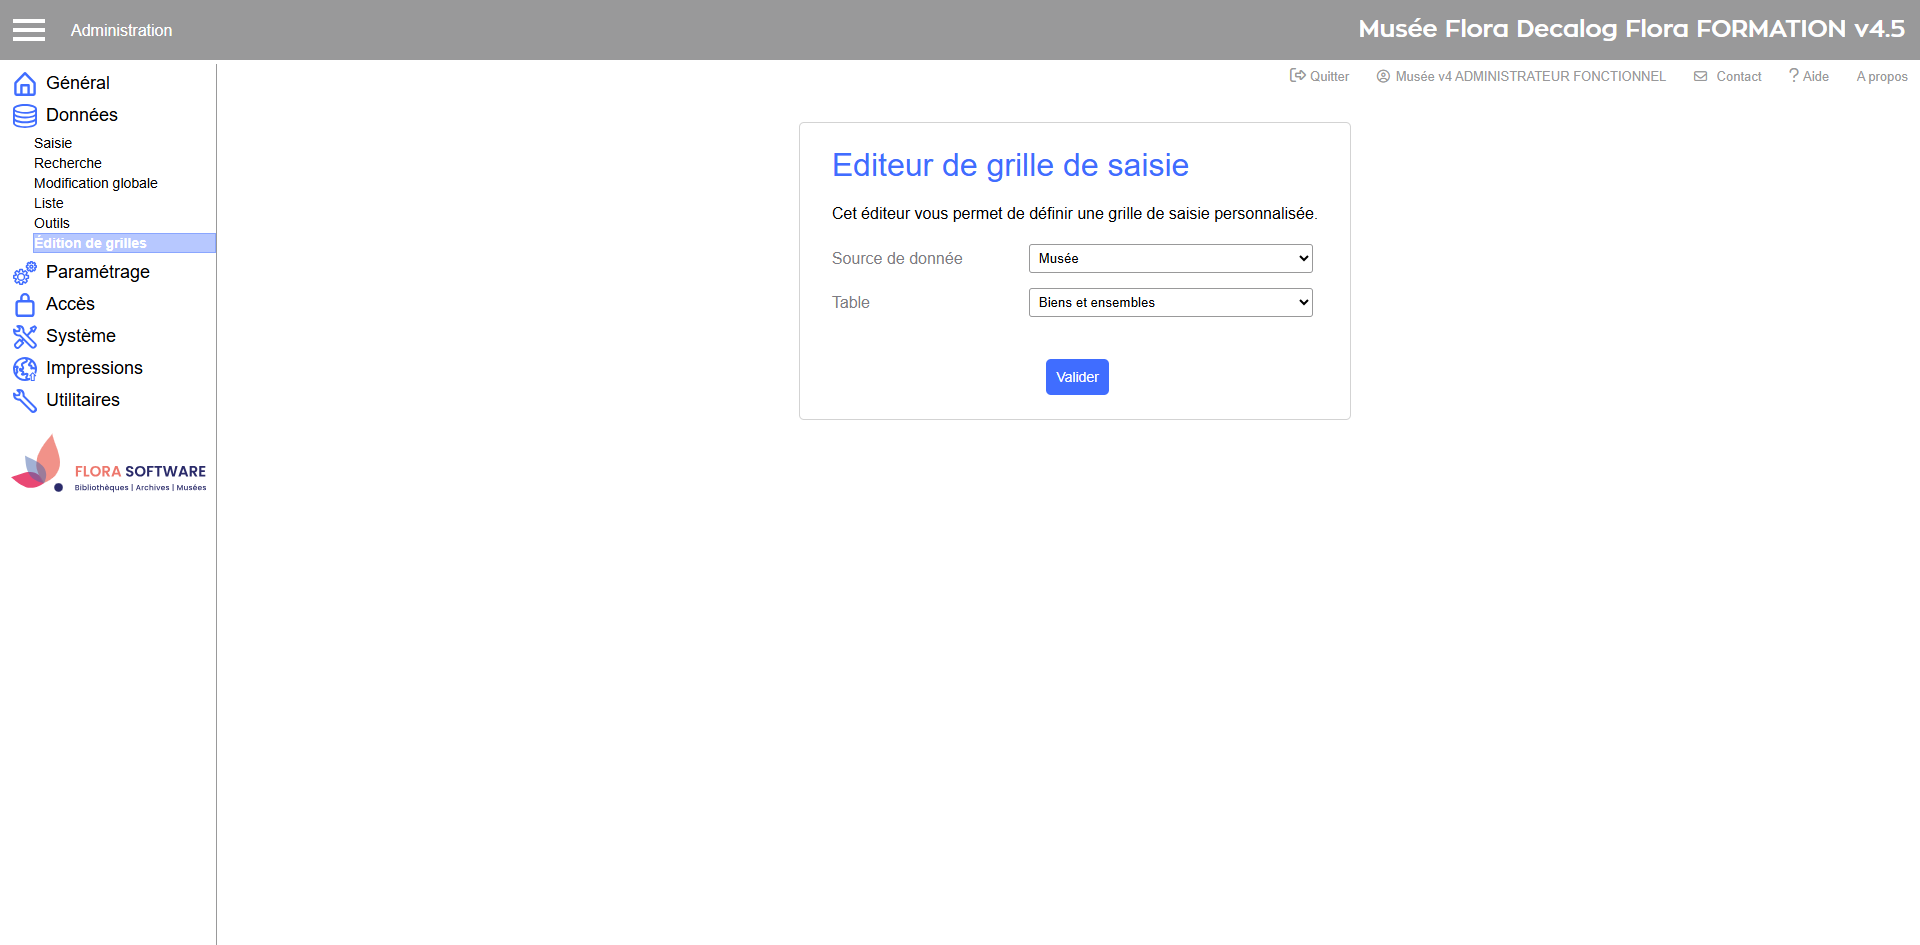This screenshot has width=1920, height=945.
Task: Open Recherche in the sidebar
Action: [x=68, y=163]
